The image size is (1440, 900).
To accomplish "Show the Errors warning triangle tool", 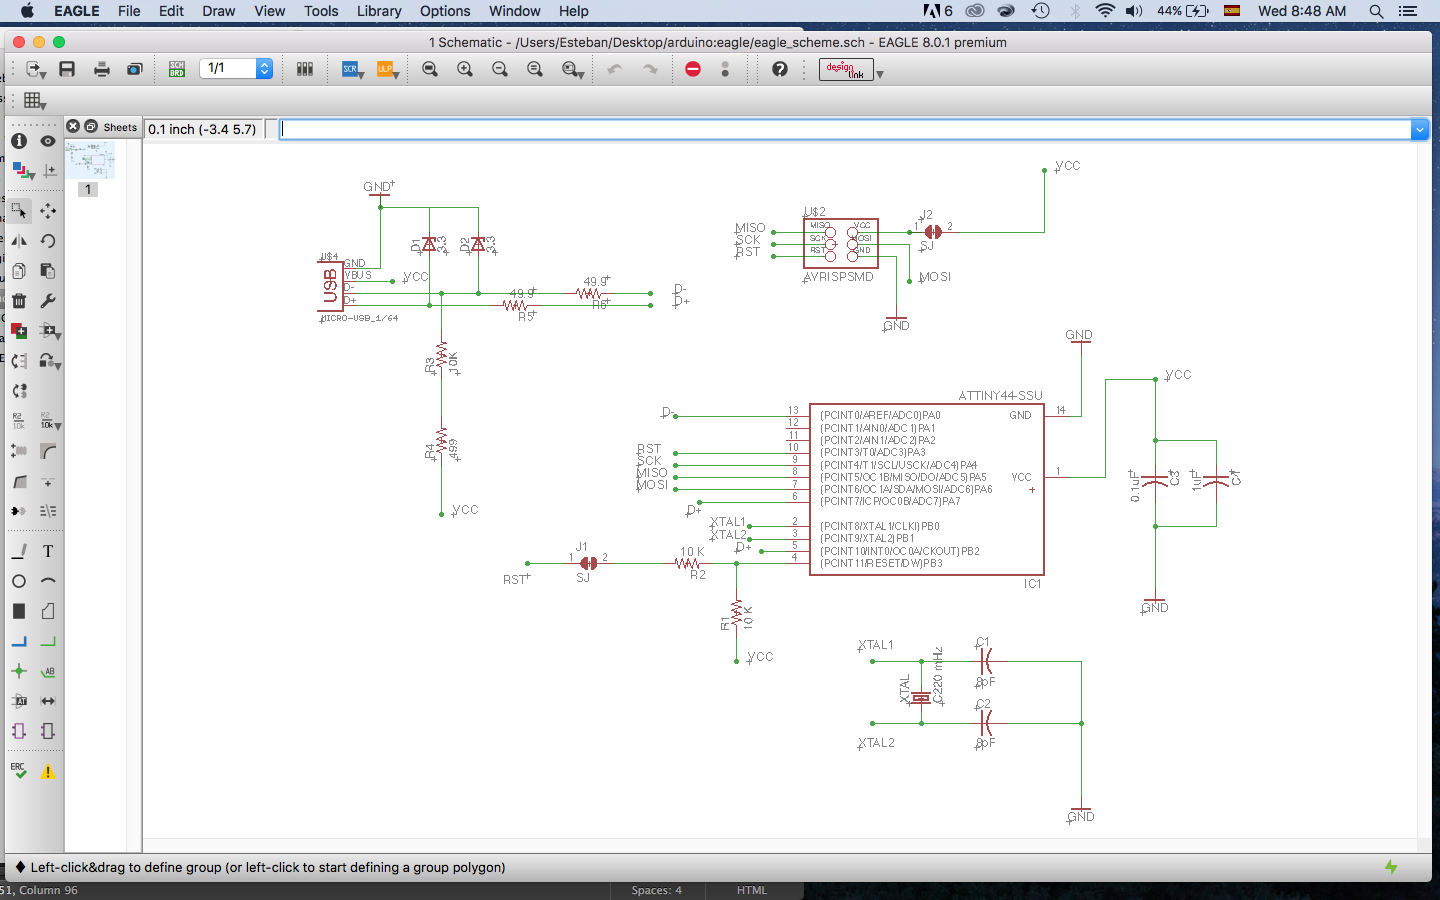I will click(x=48, y=771).
